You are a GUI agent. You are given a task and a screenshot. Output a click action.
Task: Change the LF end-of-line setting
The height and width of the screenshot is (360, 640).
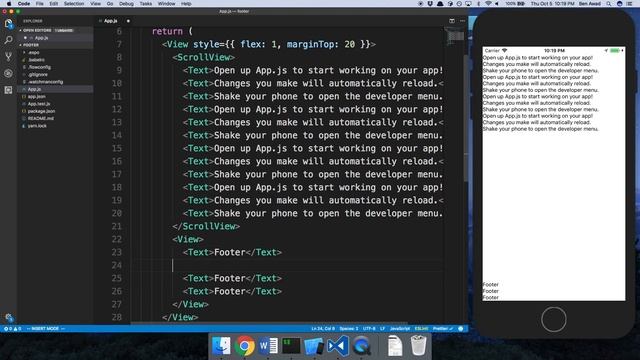click(x=382, y=329)
